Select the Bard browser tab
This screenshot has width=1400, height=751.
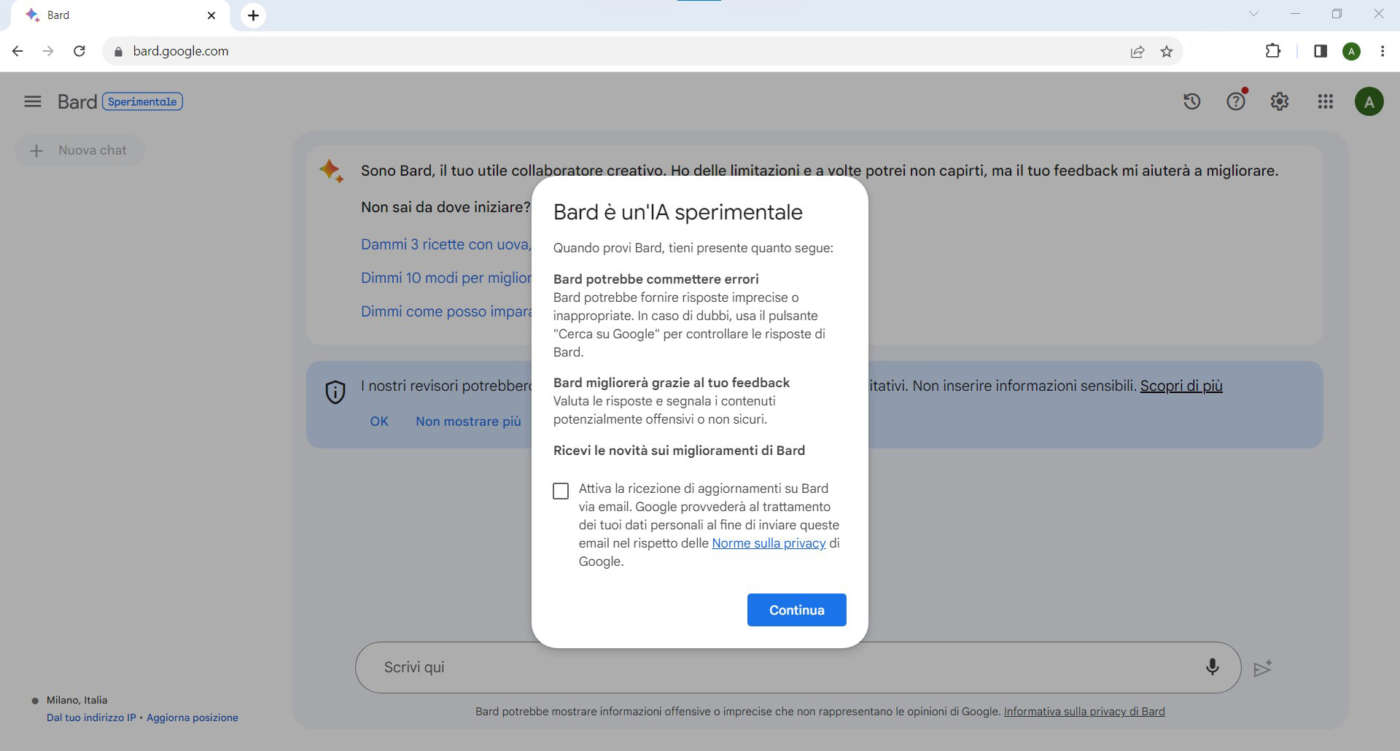tap(119, 15)
